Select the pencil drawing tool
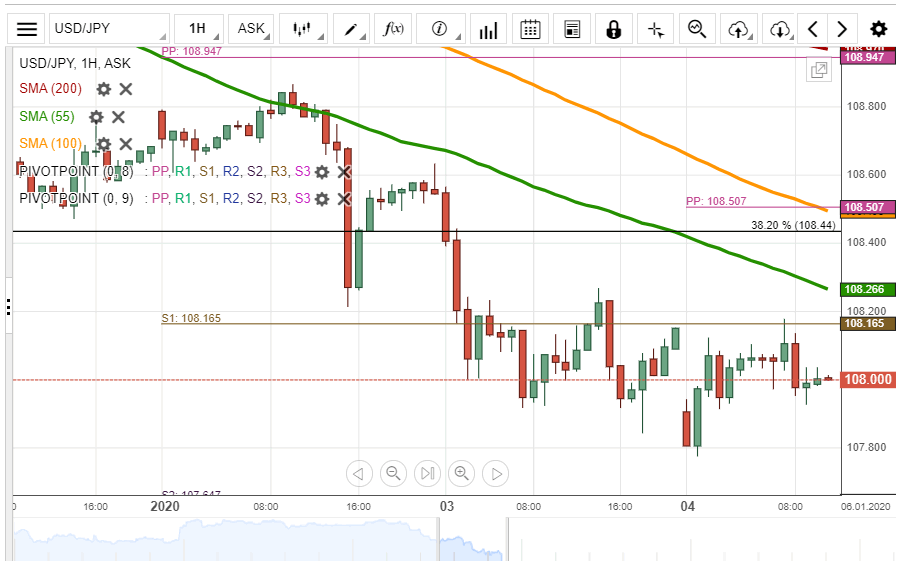 click(353, 29)
